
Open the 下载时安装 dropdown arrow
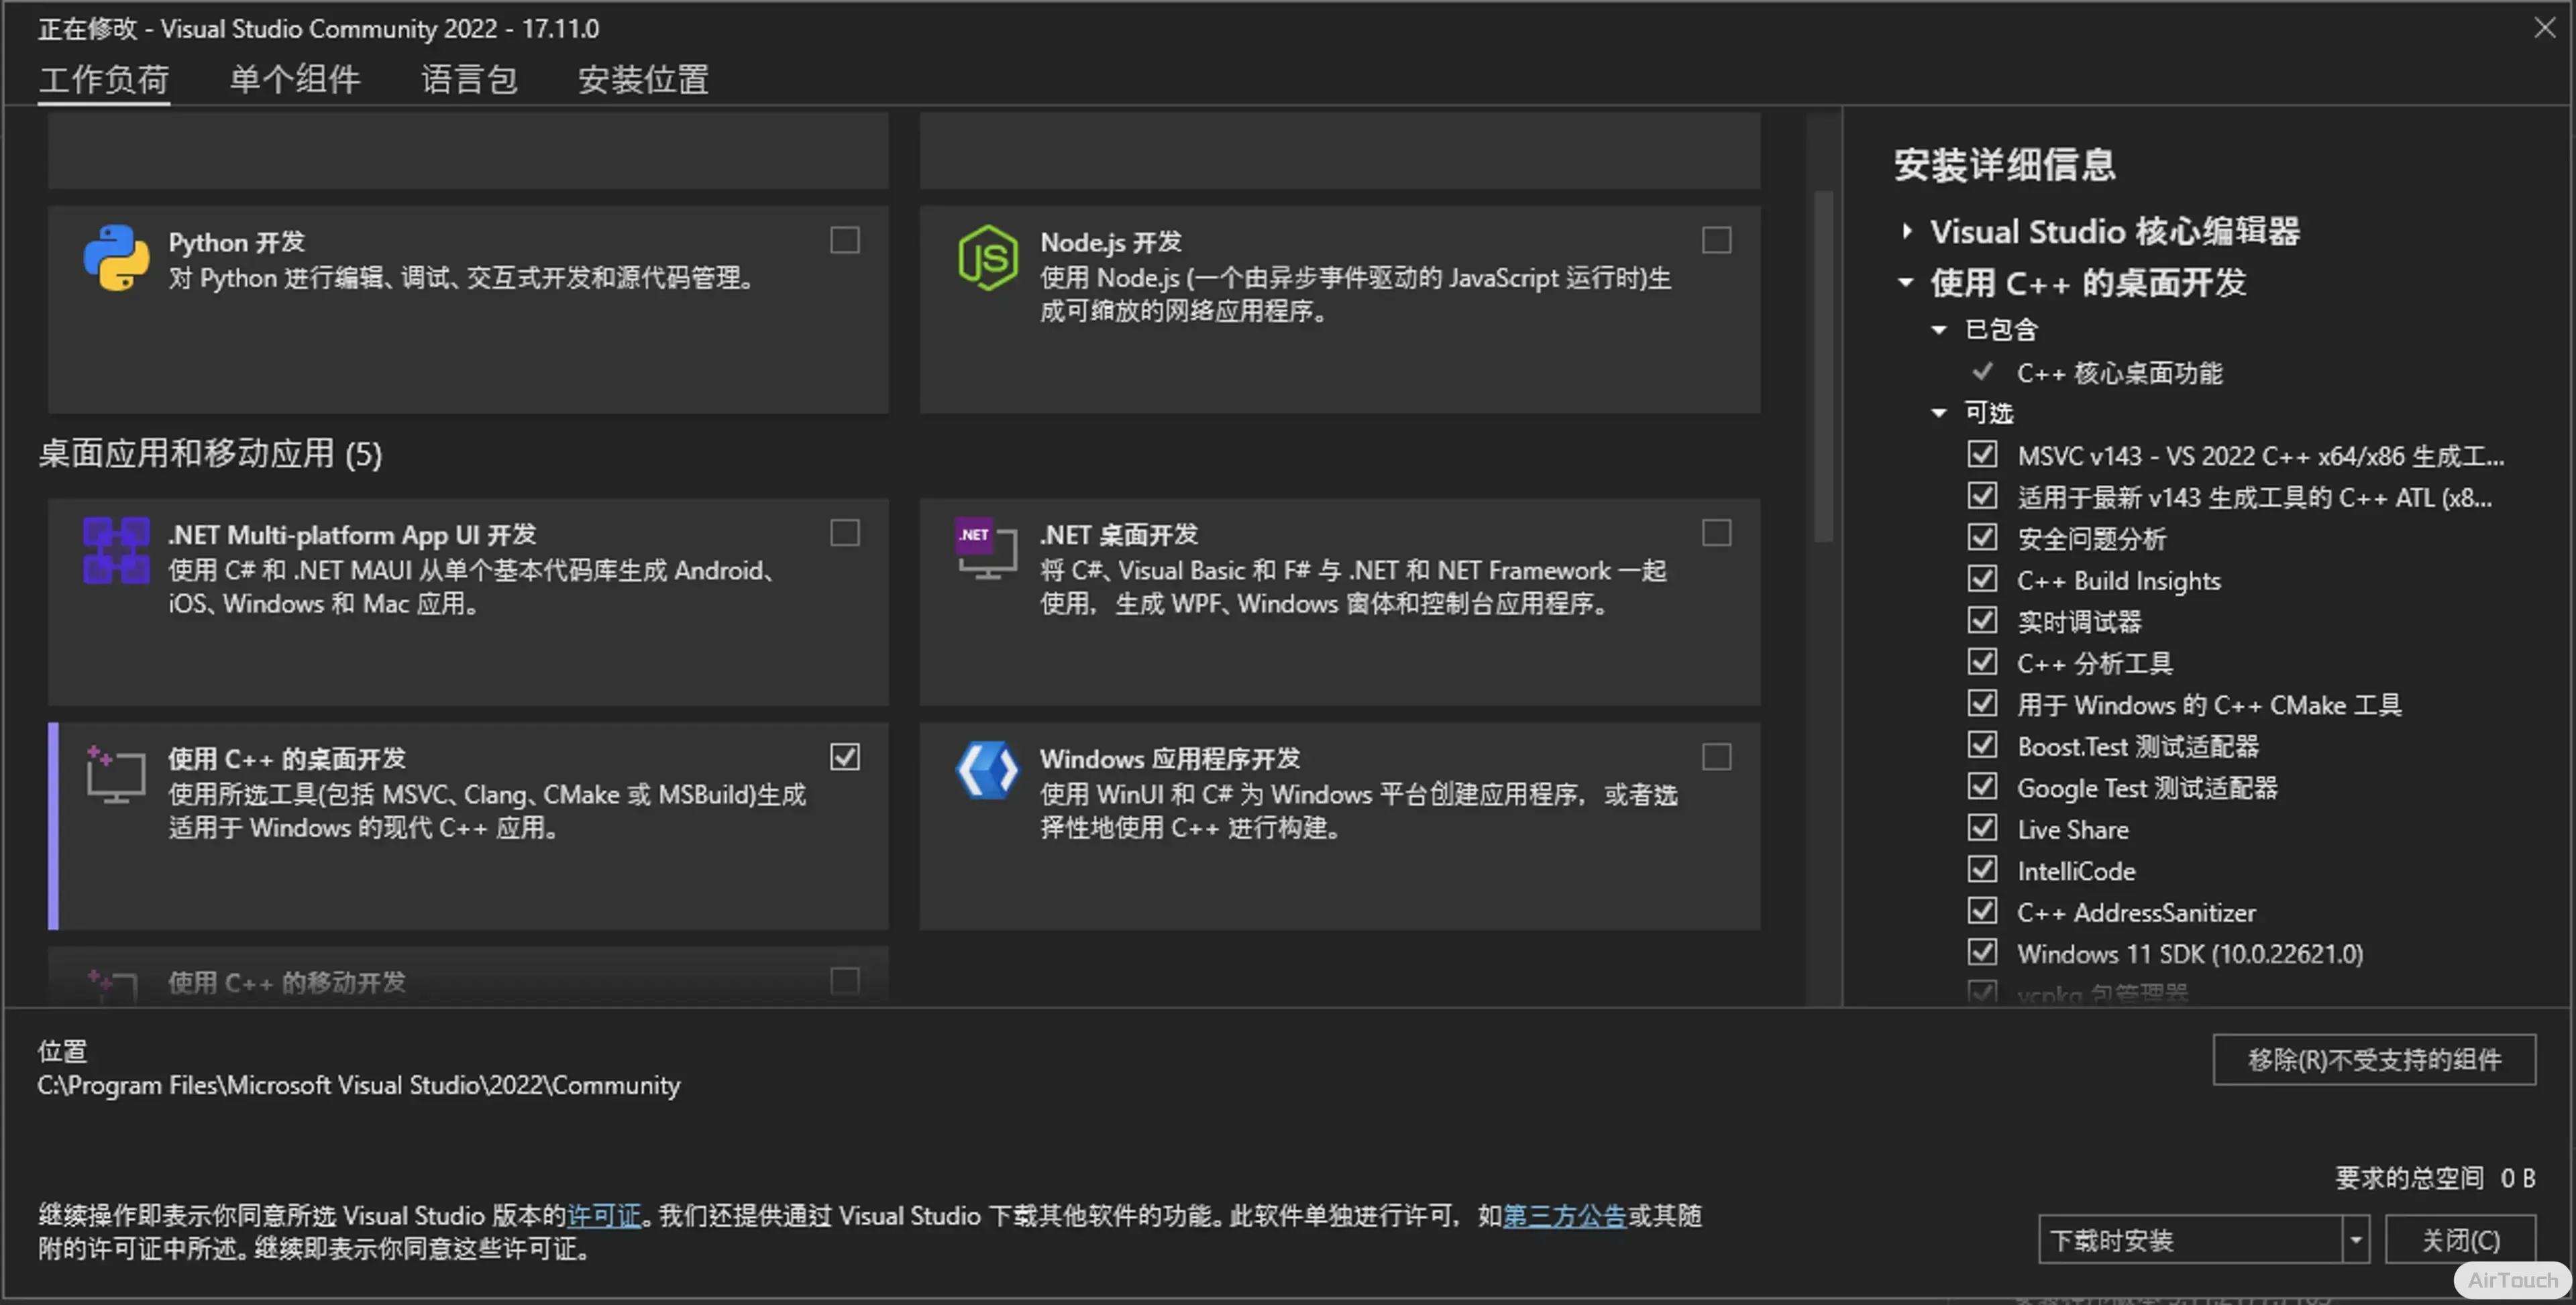(x=2355, y=1240)
